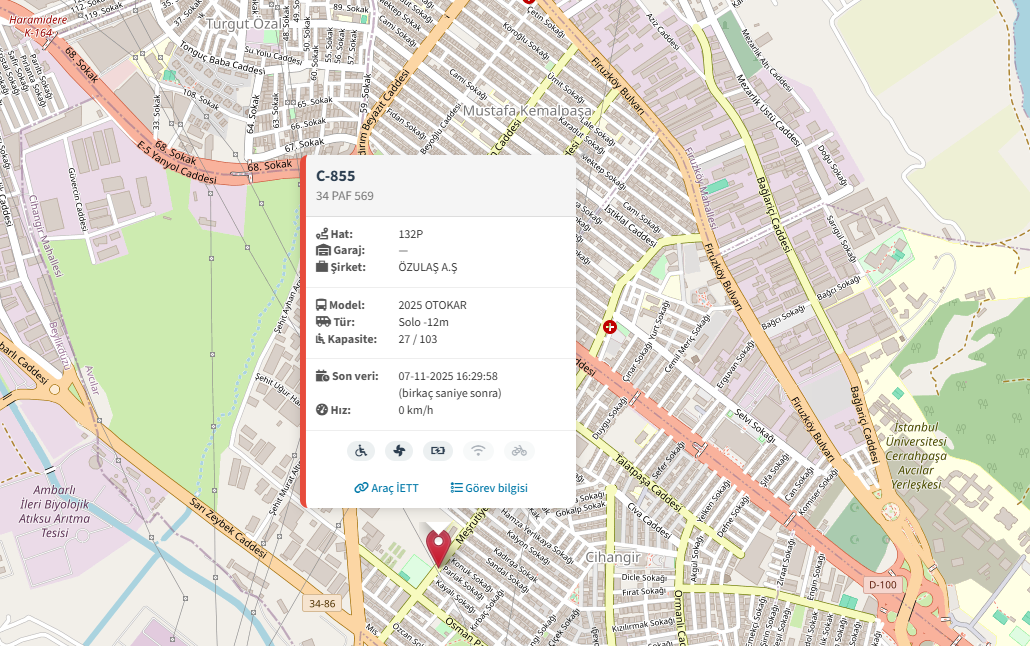This screenshot has height=646, width=1030.
Task: Click the USB charging battery icon
Action: 438,451
